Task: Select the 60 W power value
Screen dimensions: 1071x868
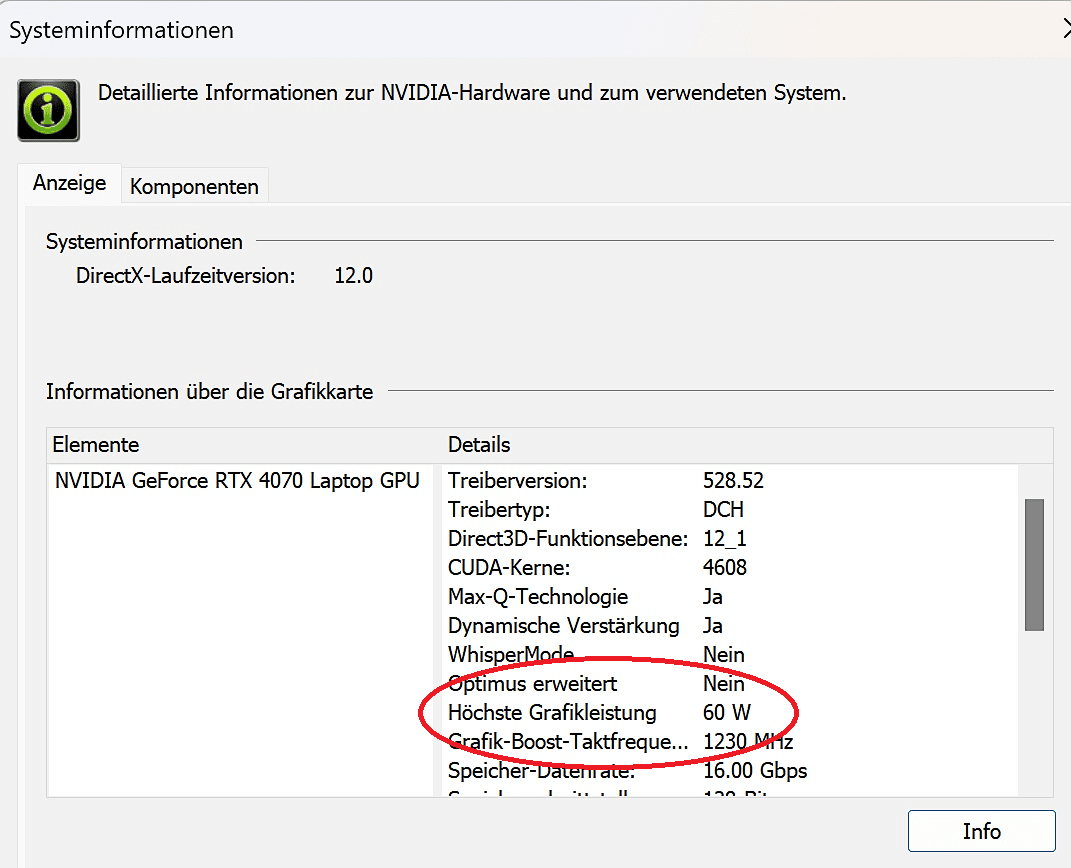Action: (x=727, y=712)
